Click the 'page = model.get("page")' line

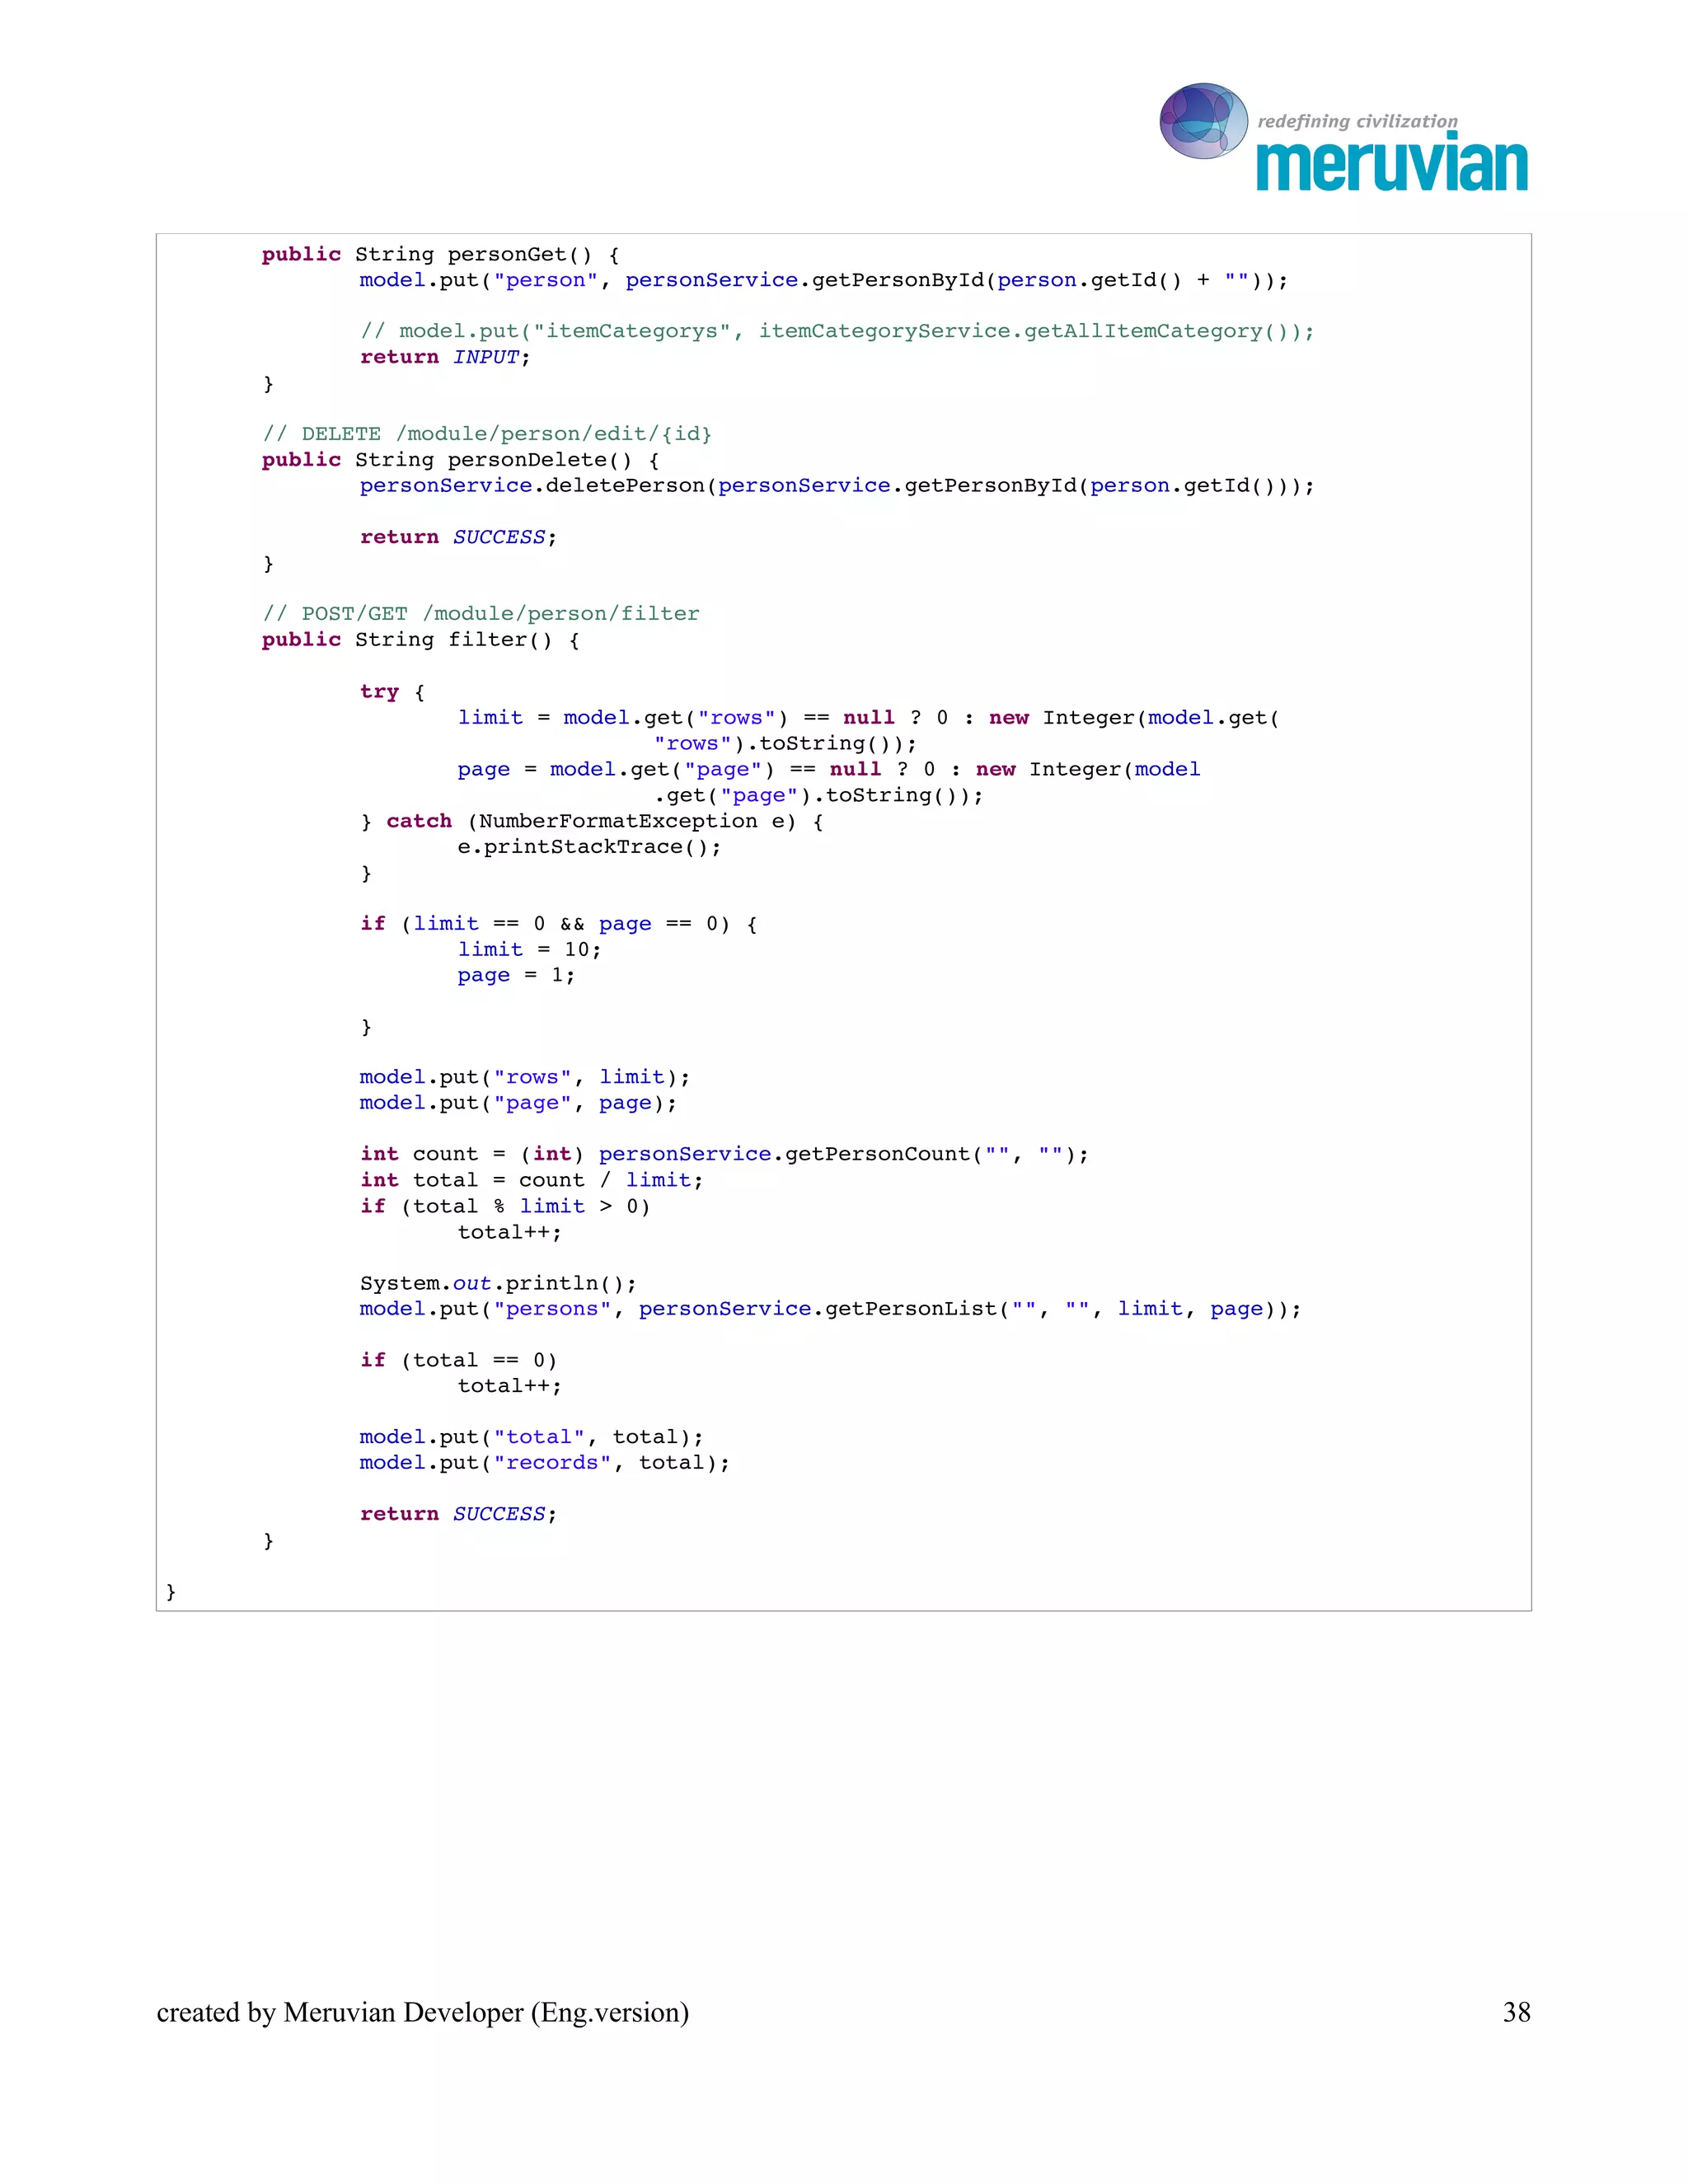tap(829, 769)
